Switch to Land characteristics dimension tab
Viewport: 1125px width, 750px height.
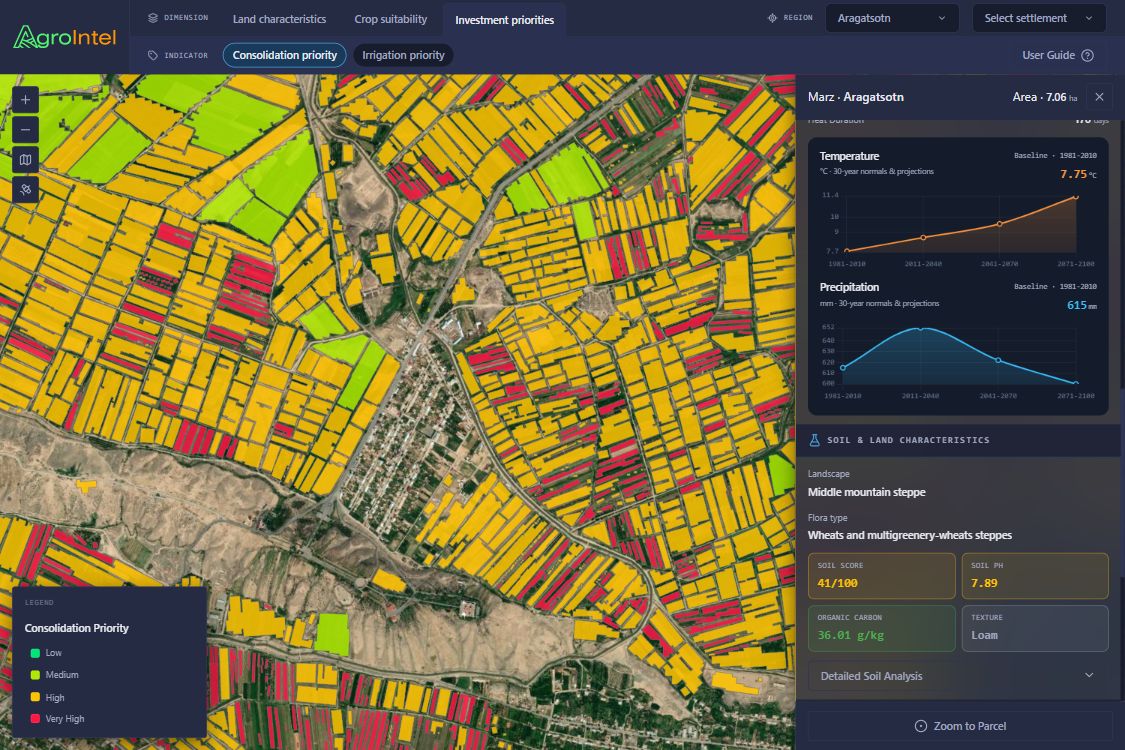click(x=279, y=19)
